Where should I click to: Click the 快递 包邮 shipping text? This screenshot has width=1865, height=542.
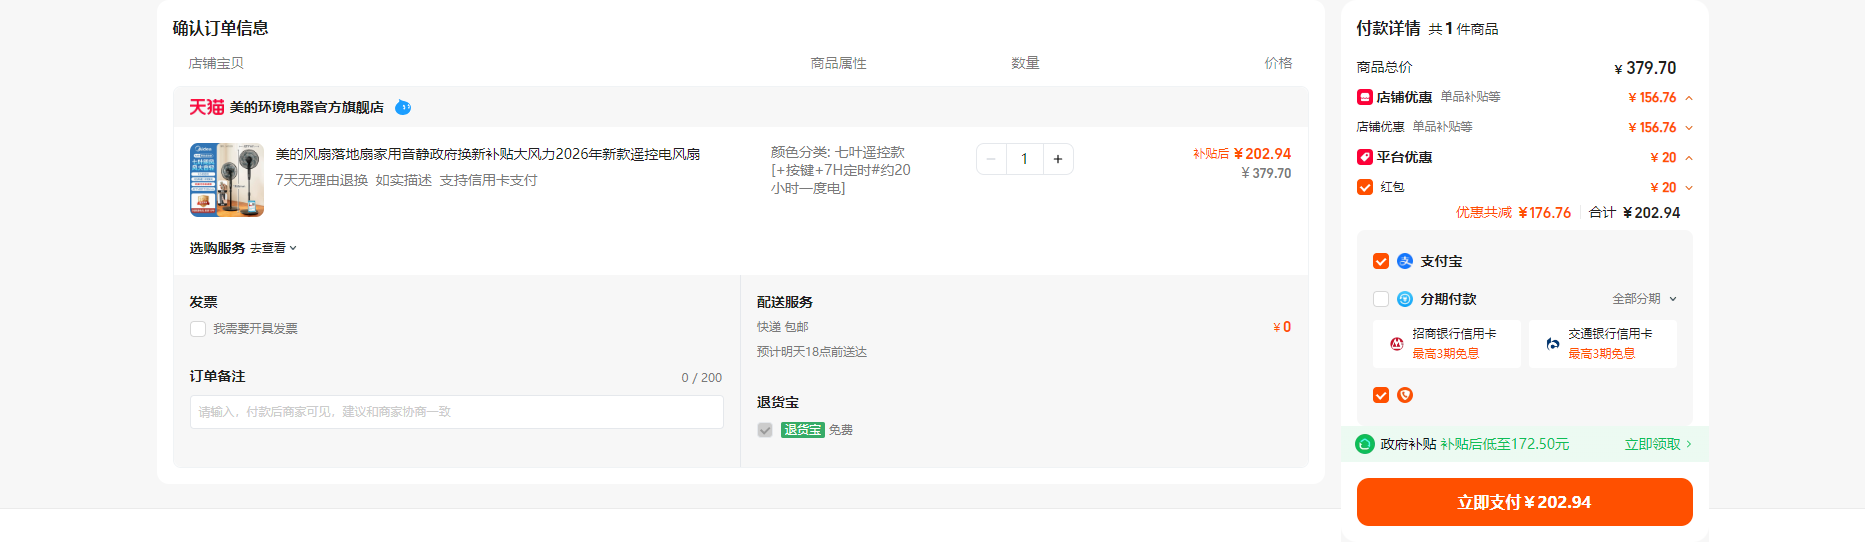coord(783,327)
